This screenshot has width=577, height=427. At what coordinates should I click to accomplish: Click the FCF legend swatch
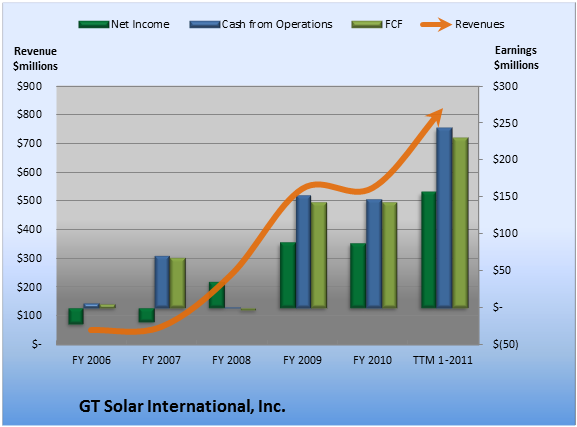click(367, 25)
